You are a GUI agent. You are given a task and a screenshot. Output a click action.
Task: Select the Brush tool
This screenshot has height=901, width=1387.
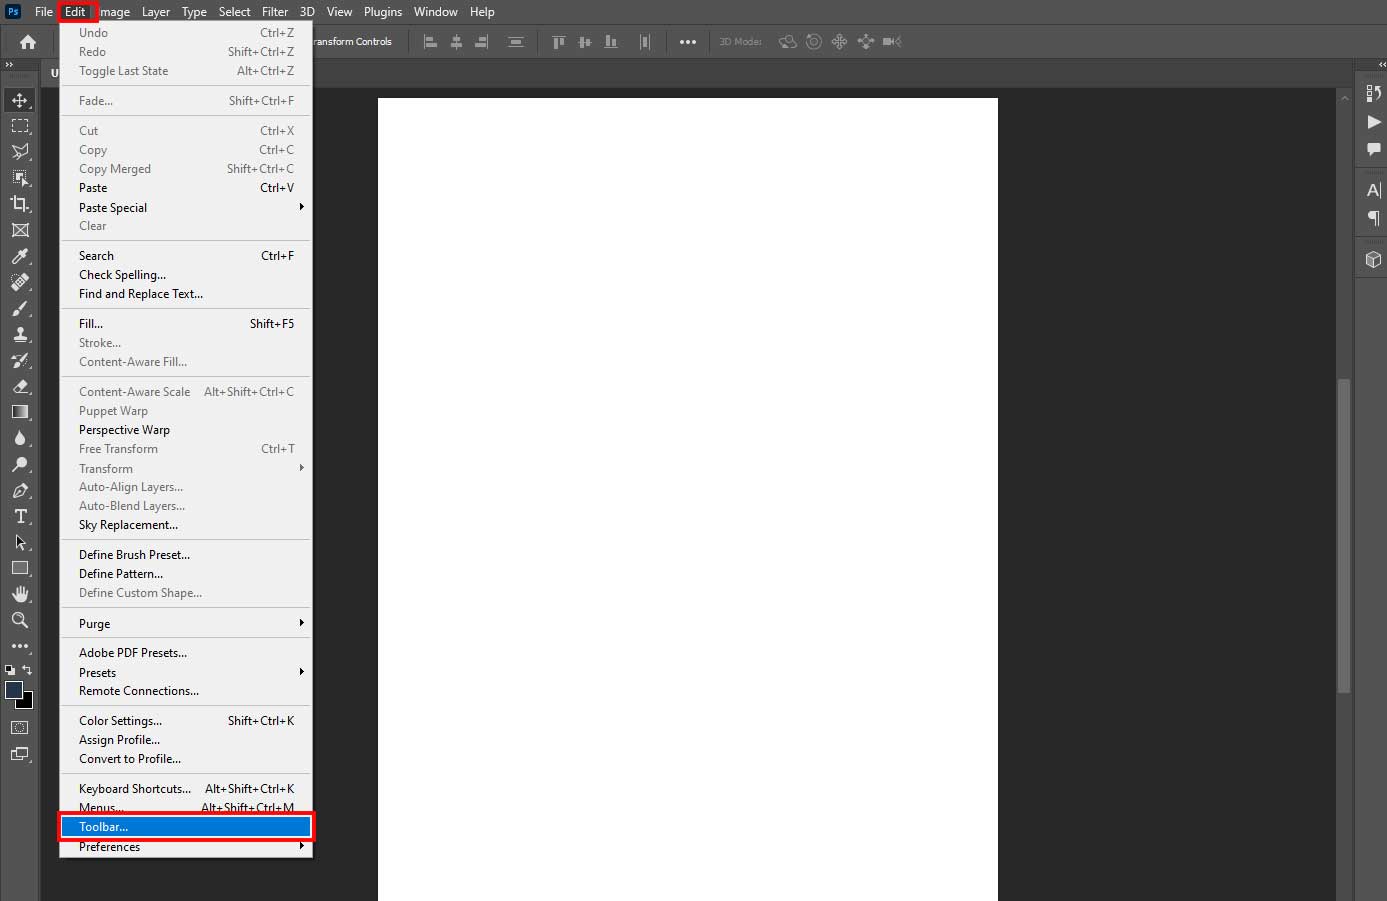point(19,308)
